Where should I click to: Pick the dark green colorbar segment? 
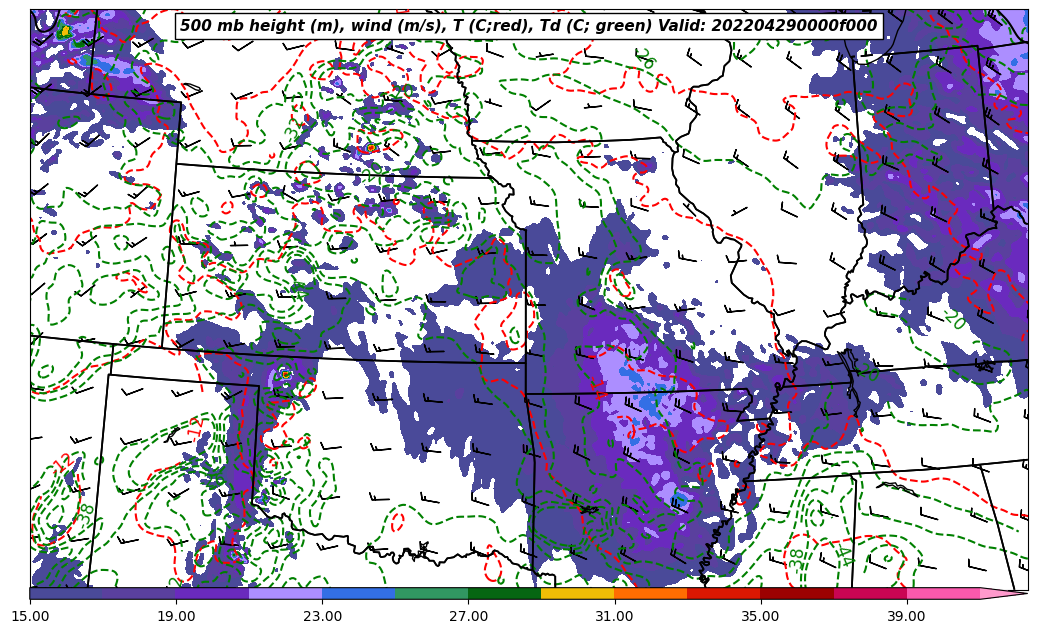504,593
